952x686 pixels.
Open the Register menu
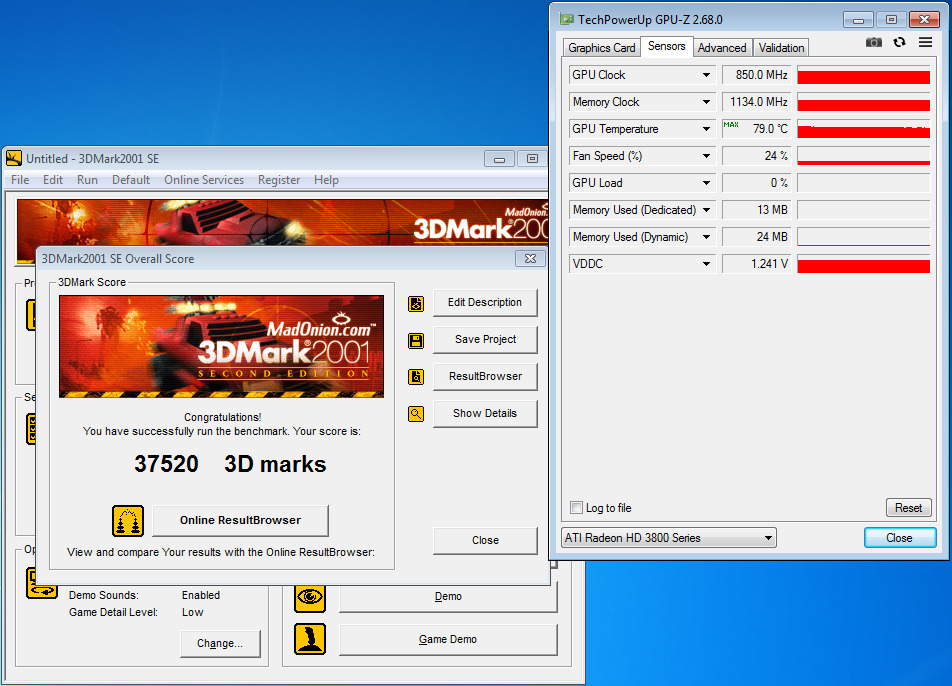[279, 180]
